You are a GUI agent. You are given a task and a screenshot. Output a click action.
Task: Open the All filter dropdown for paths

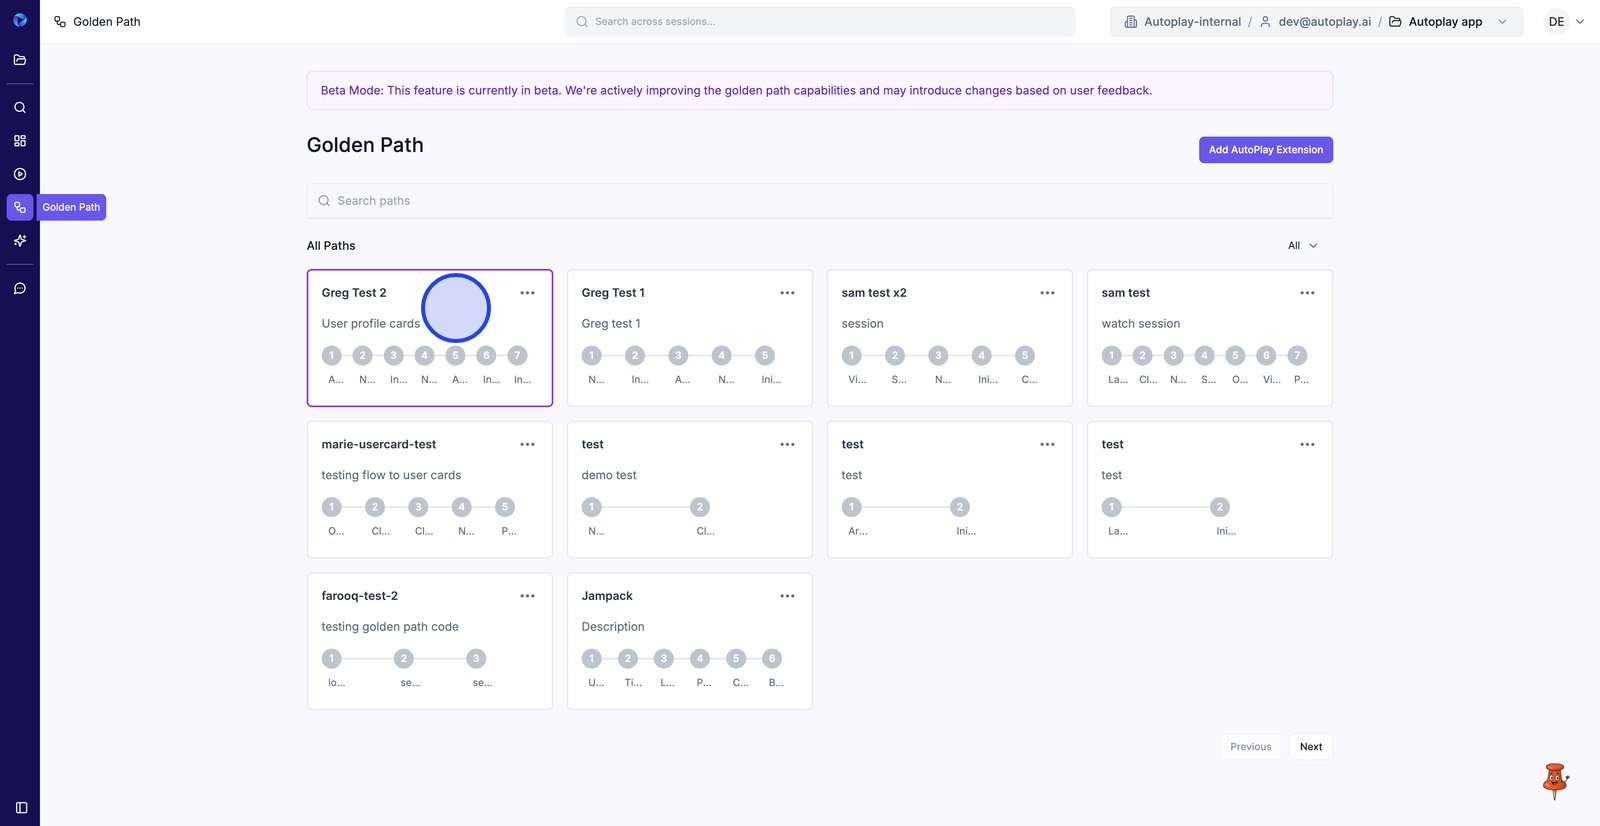tap(1302, 246)
